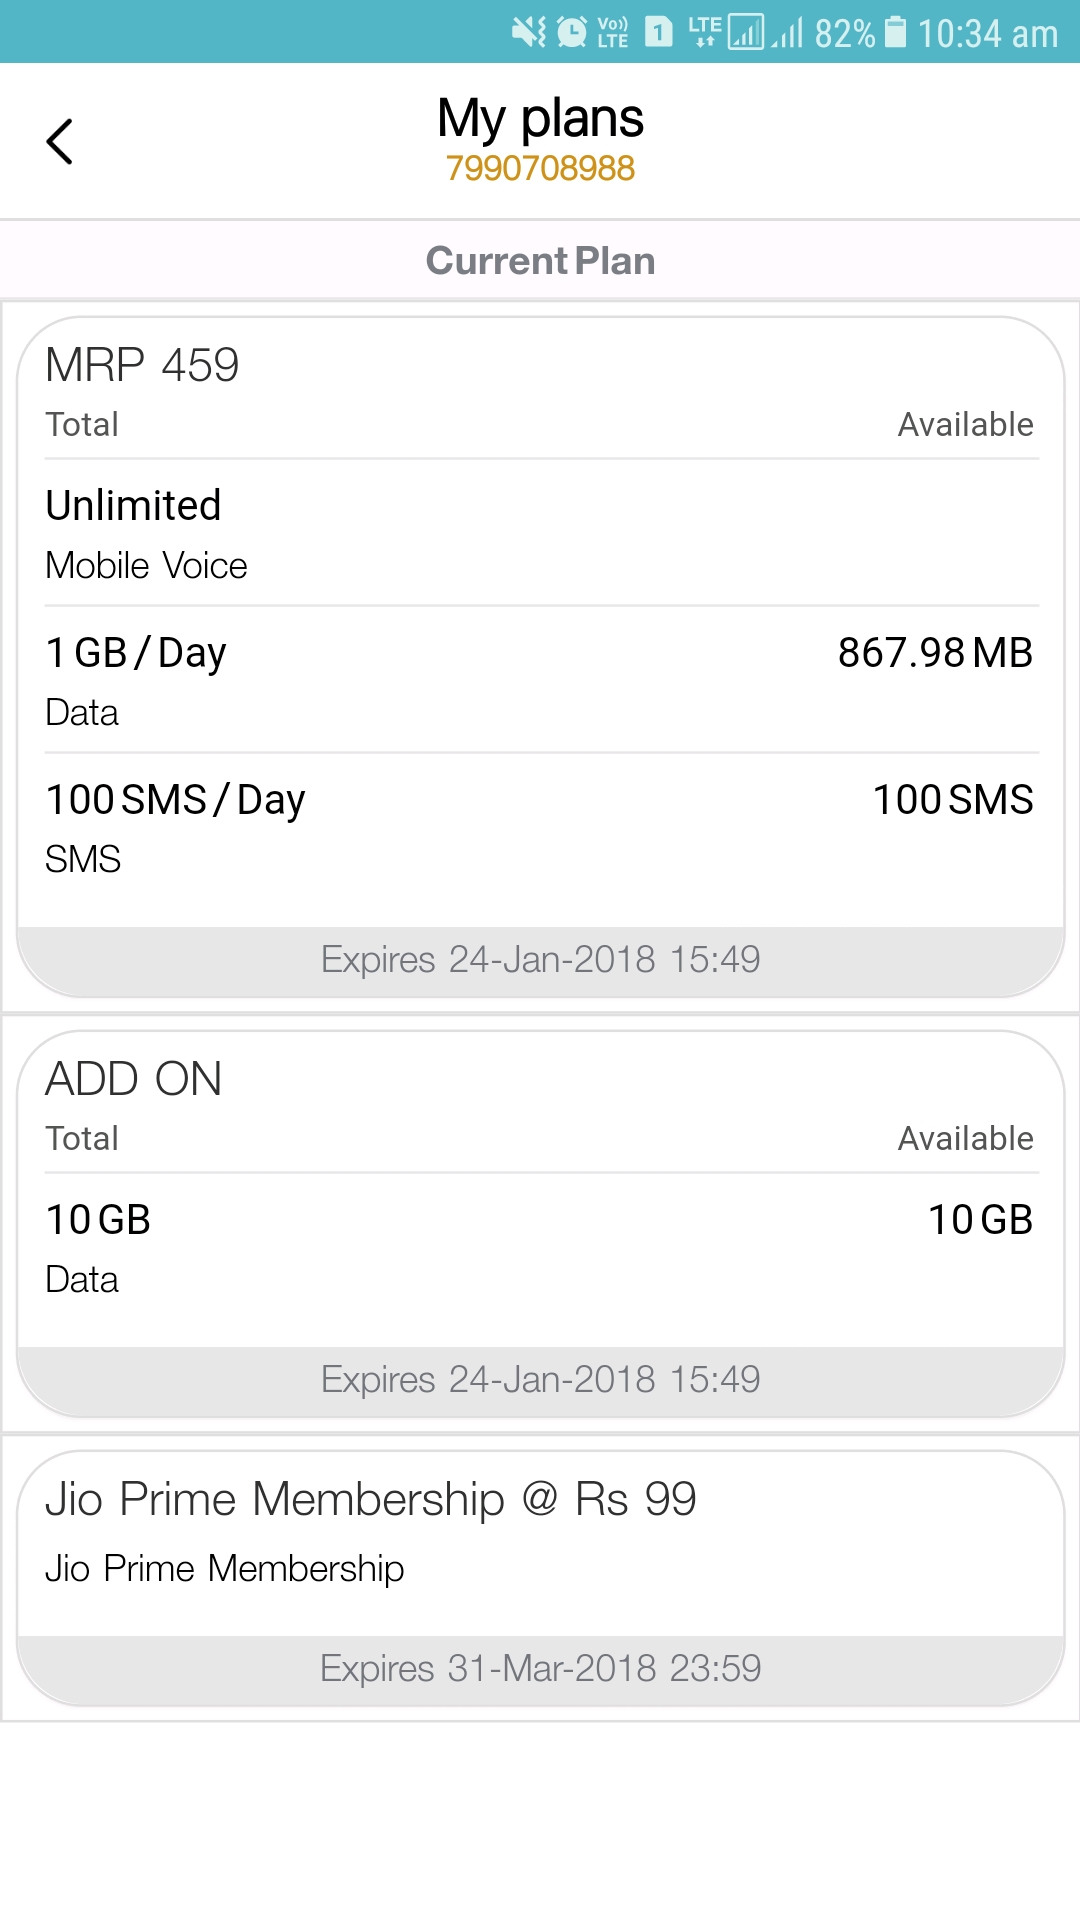Select the 100 SMS / Day row

(x=541, y=827)
